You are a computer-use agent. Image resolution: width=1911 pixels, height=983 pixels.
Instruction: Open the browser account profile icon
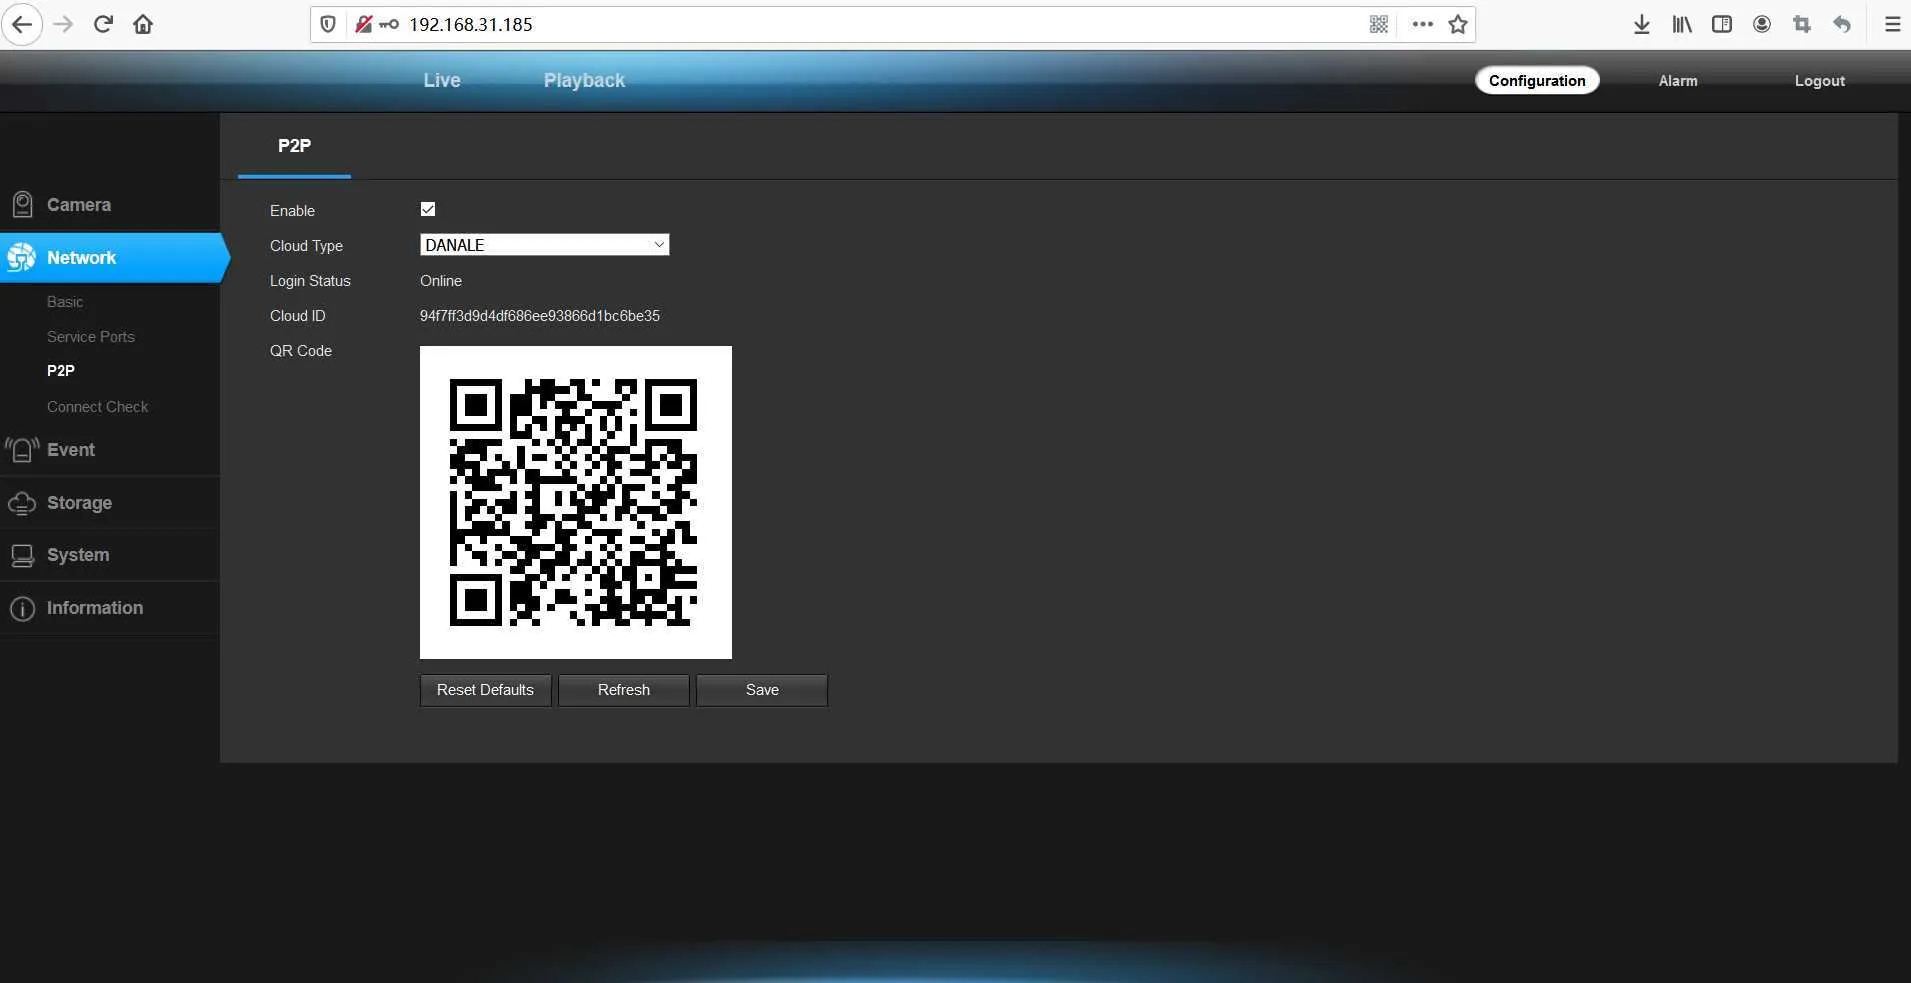point(1762,24)
